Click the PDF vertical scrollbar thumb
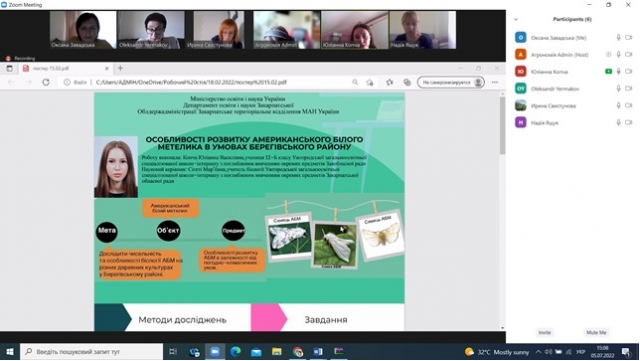The height and width of the screenshot is (361, 640). click(x=502, y=125)
